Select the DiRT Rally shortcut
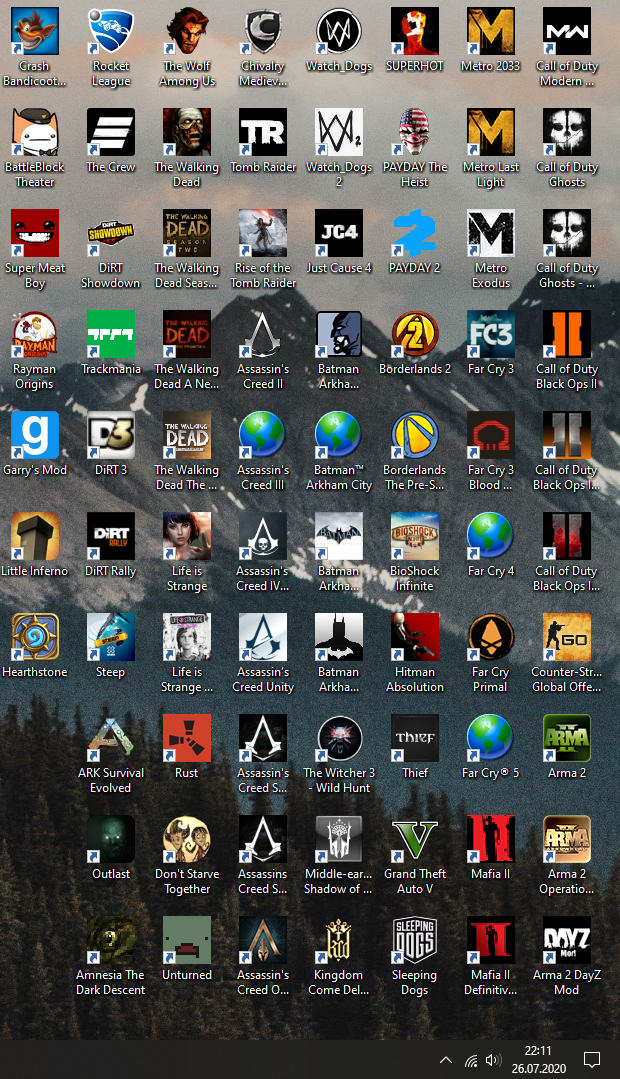 coord(111,537)
